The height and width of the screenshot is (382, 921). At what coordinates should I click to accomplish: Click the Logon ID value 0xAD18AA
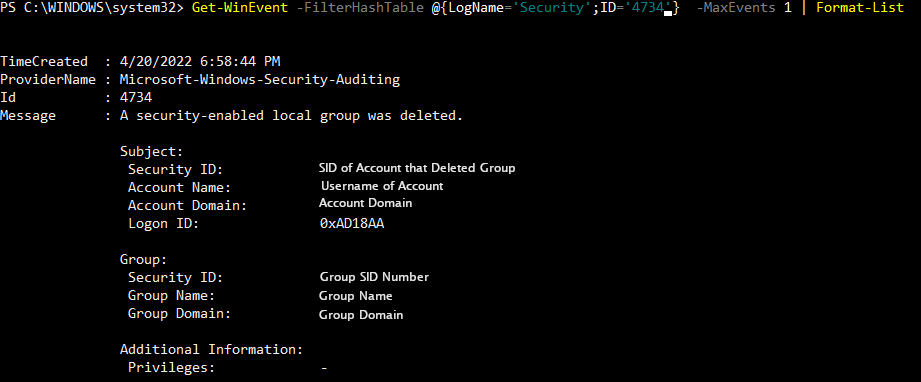coord(352,223)
